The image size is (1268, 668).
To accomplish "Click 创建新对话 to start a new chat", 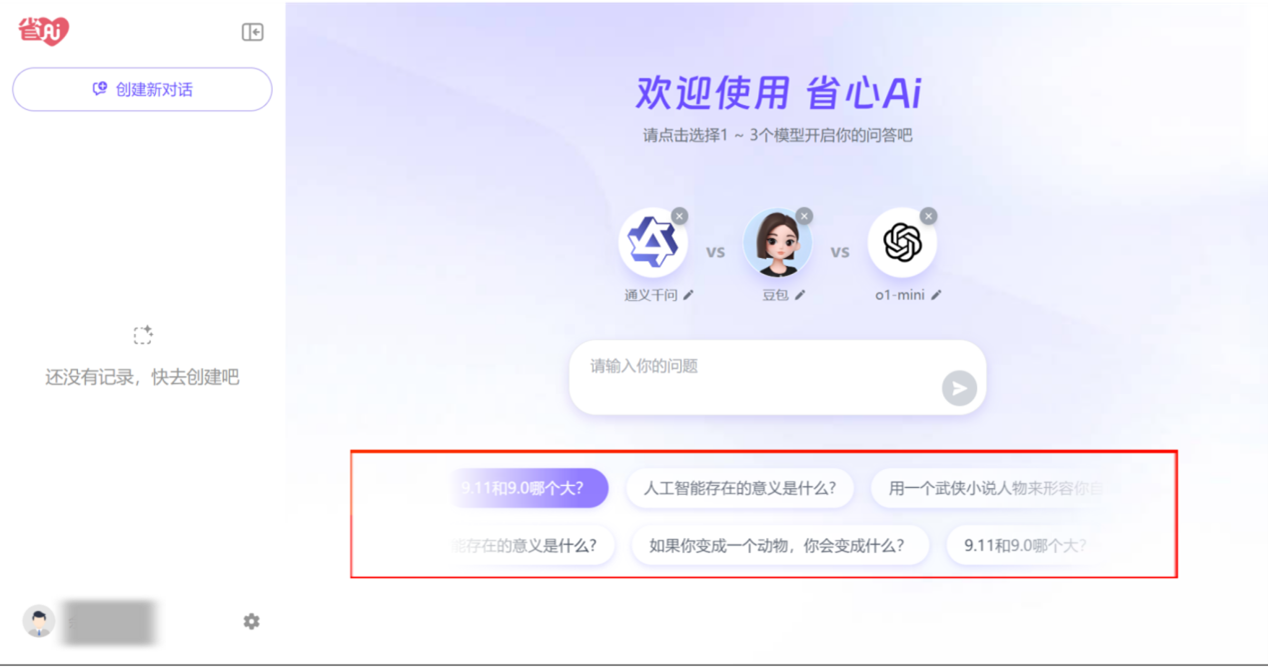I will click(142, 89).
